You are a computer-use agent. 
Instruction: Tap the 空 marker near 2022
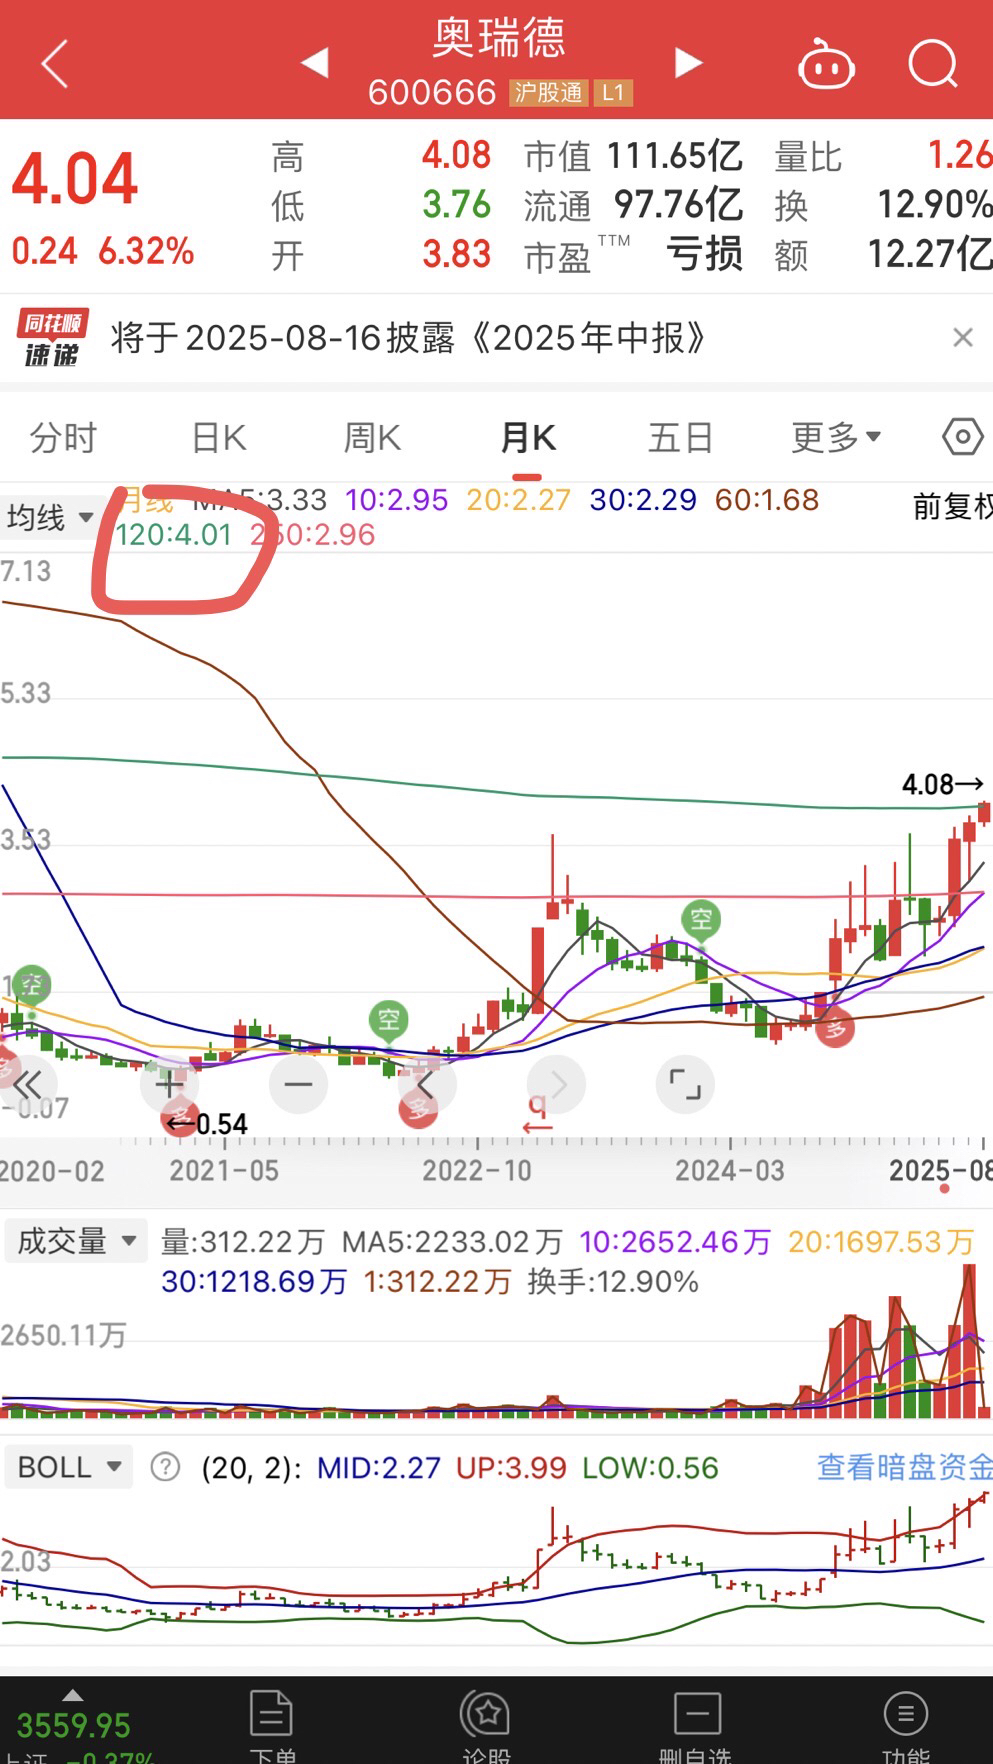(x=389, y=1020)
